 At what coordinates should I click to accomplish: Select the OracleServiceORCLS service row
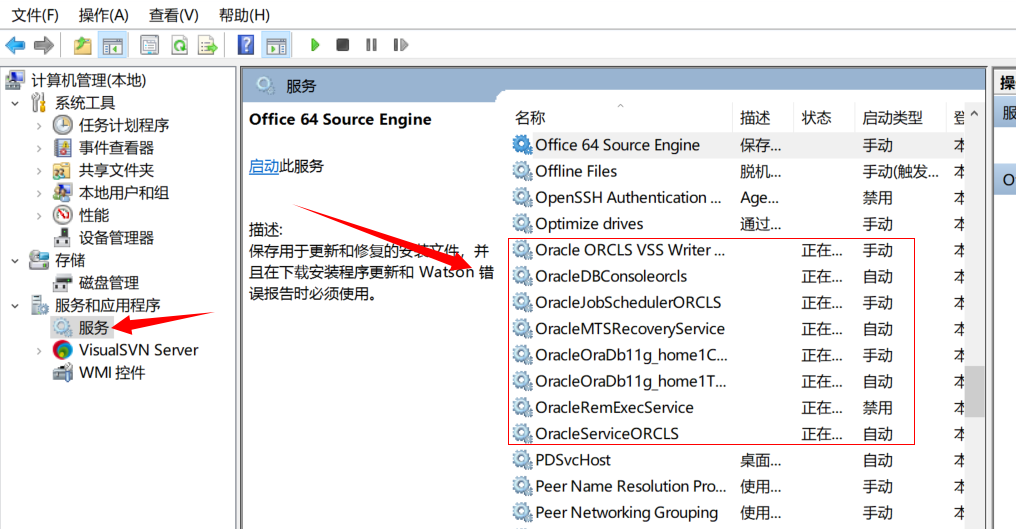(607, 434)
